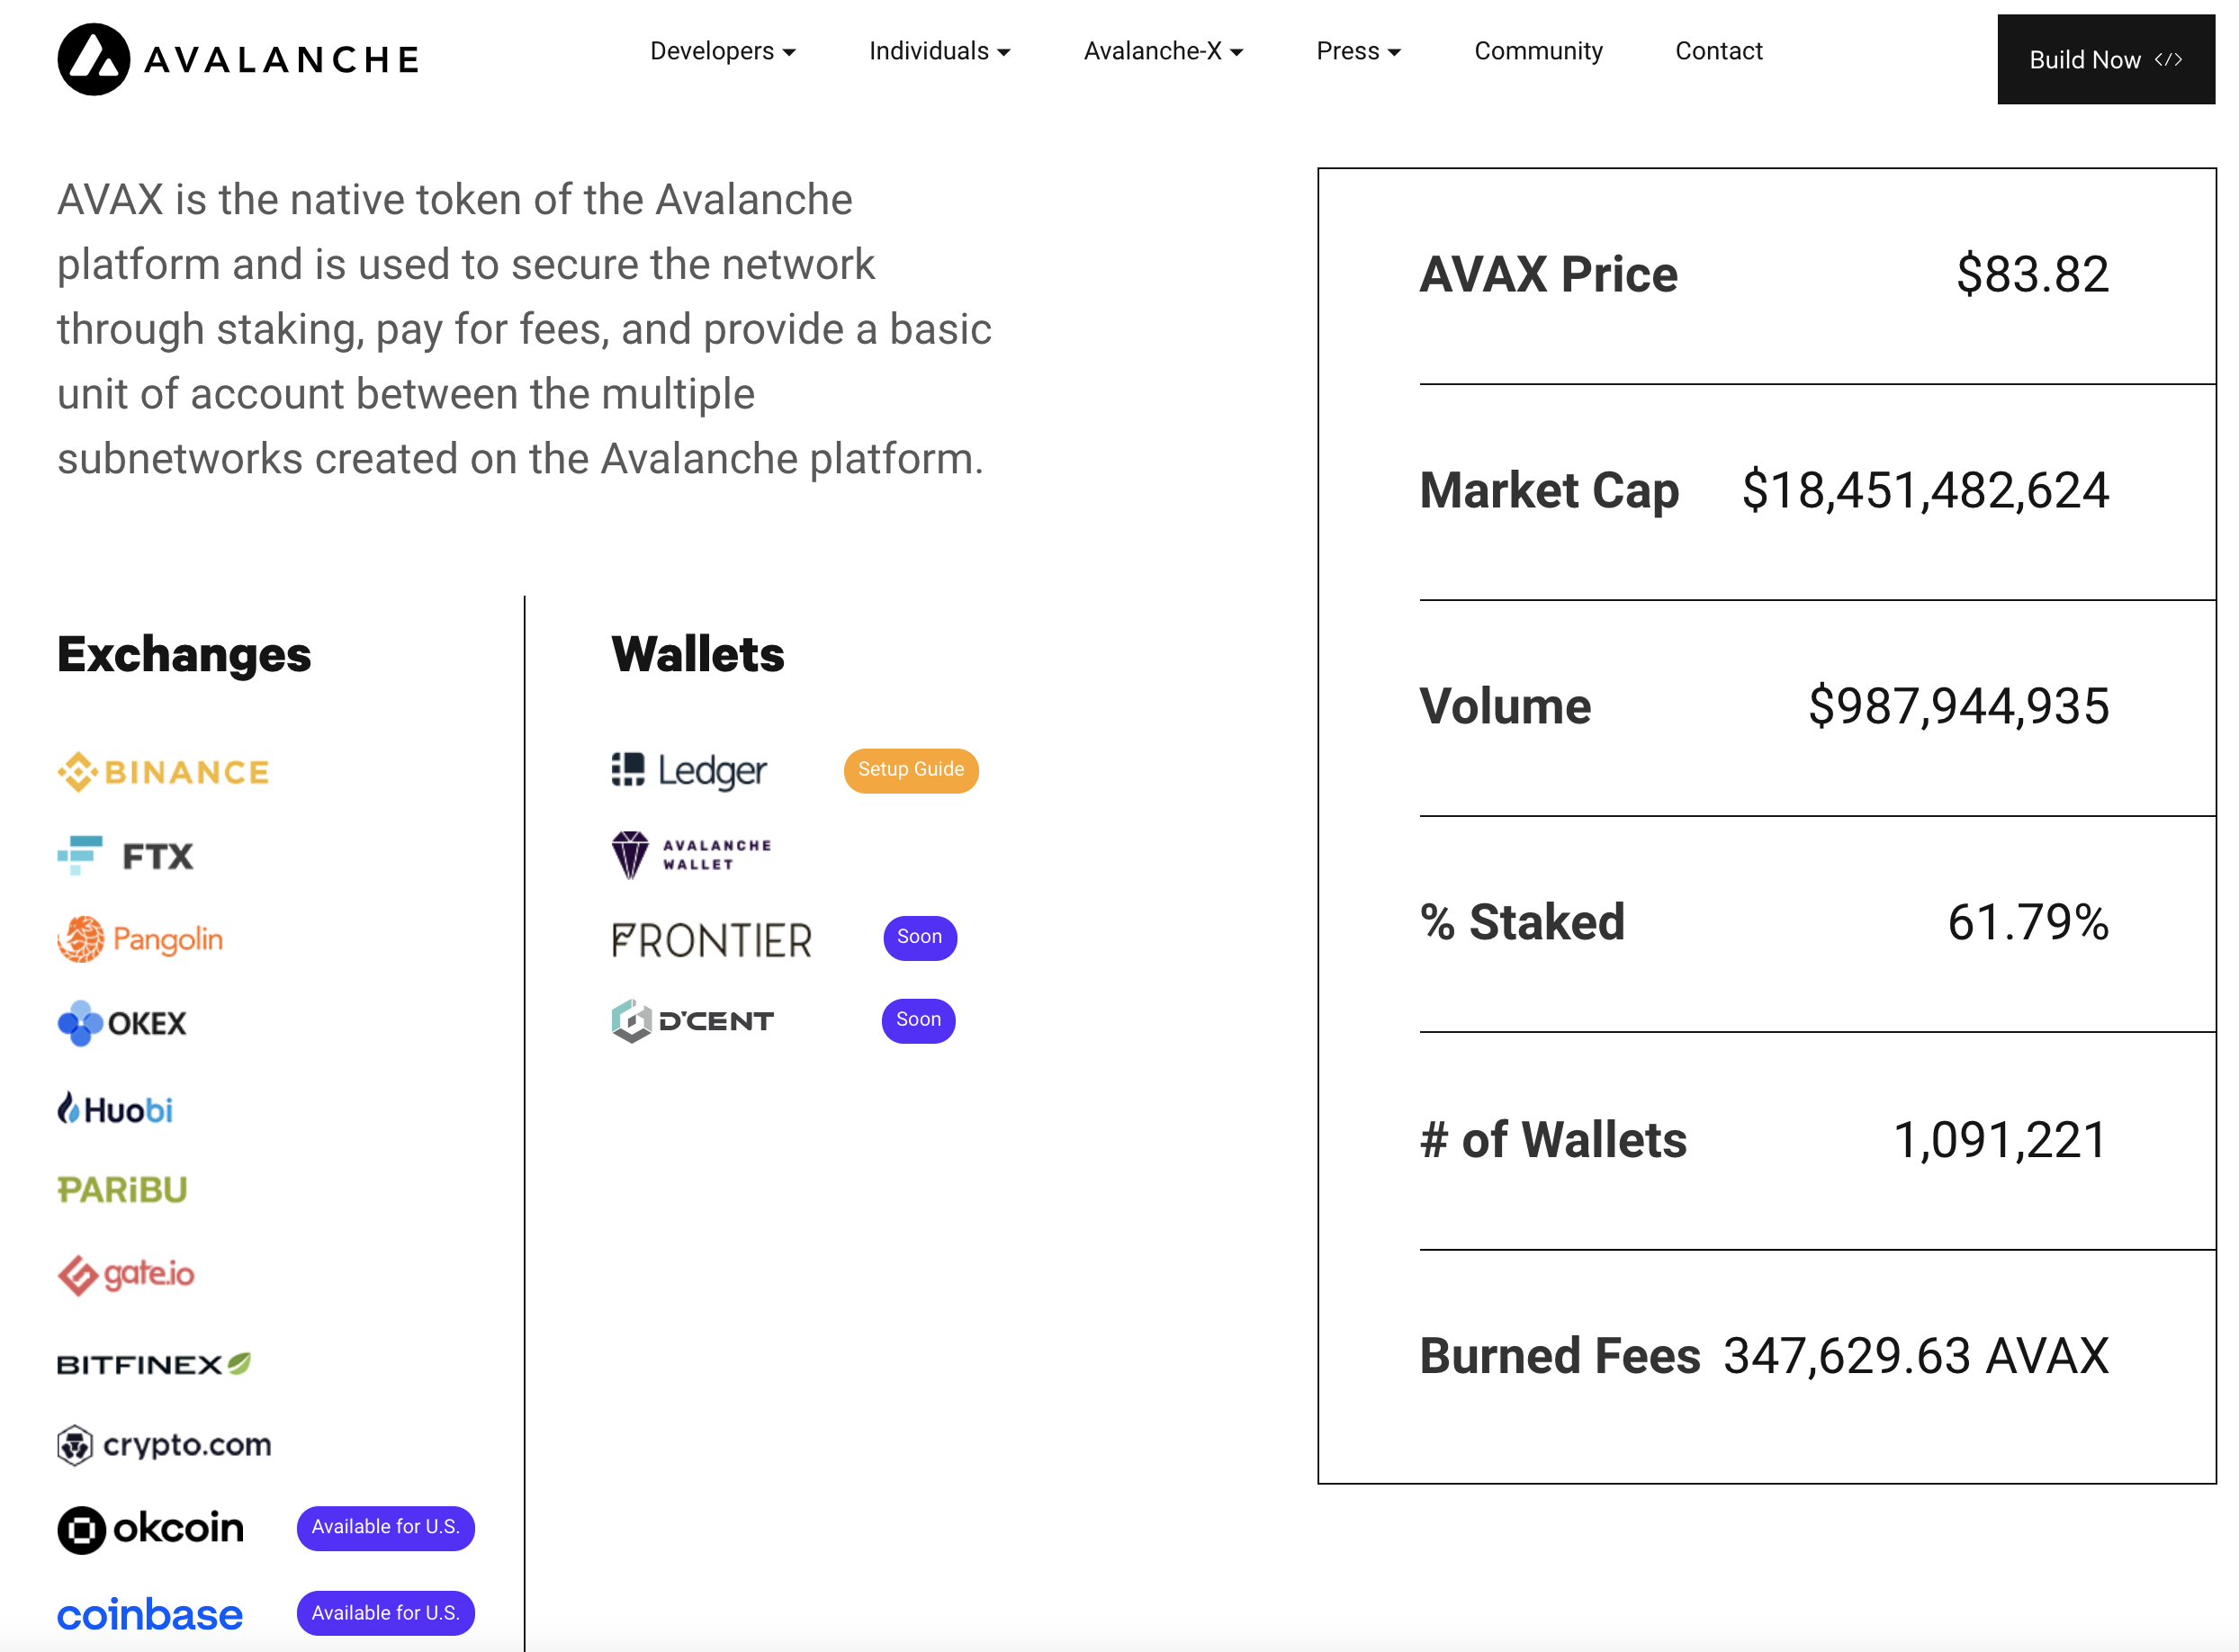Click the Avalanche logo in header
The image size is (2239, 1652).
238,60
